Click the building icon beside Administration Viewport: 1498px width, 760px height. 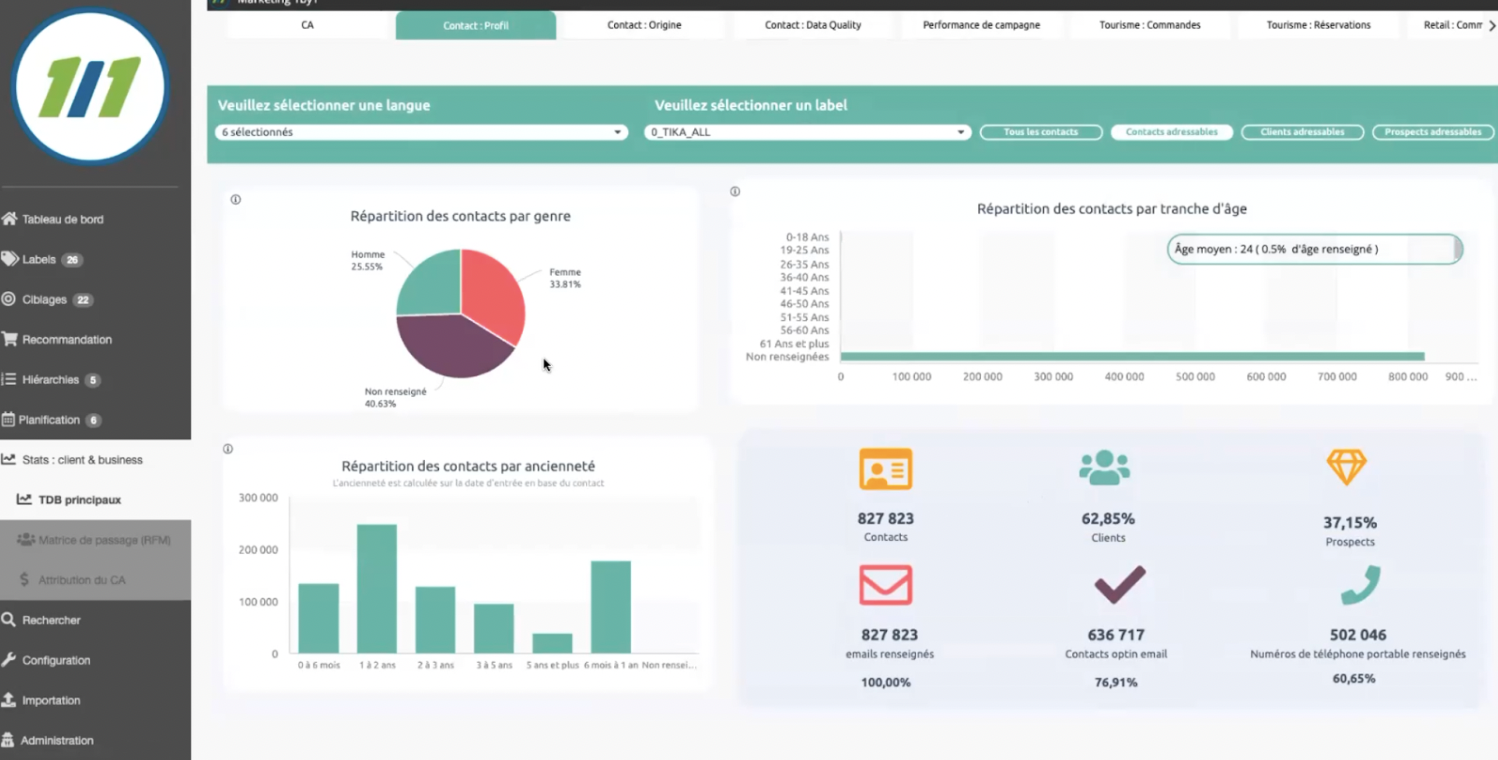(x=9, y=740)
